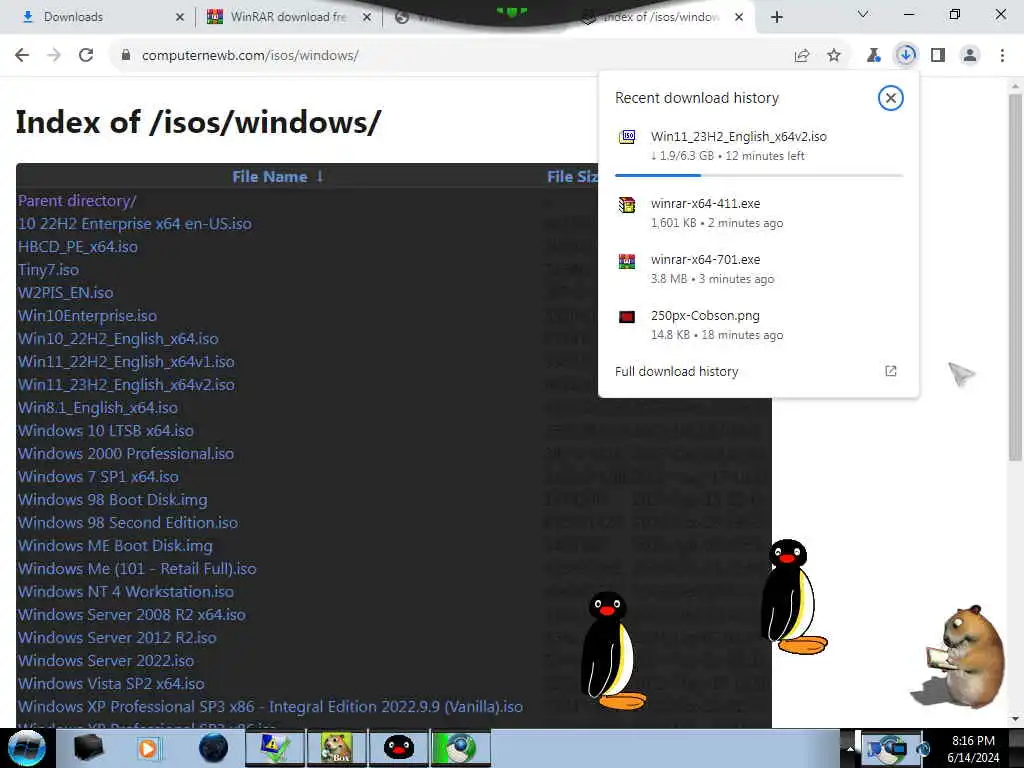This screenshot has width=1024, height=768.
Task: Download Windows ME Boot Disk.img
Action: [x=115, y=545]
